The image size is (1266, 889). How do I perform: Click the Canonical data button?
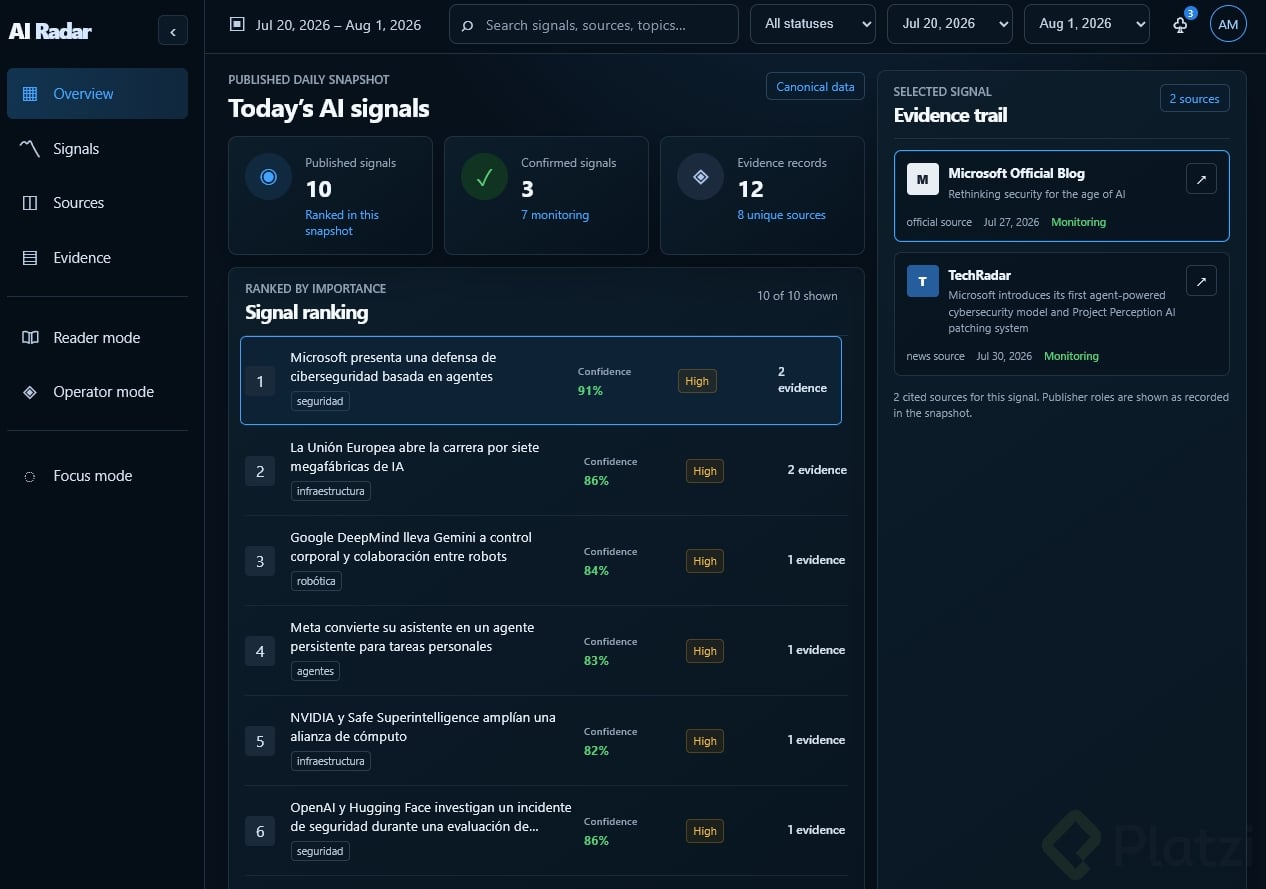coord(815,87)
